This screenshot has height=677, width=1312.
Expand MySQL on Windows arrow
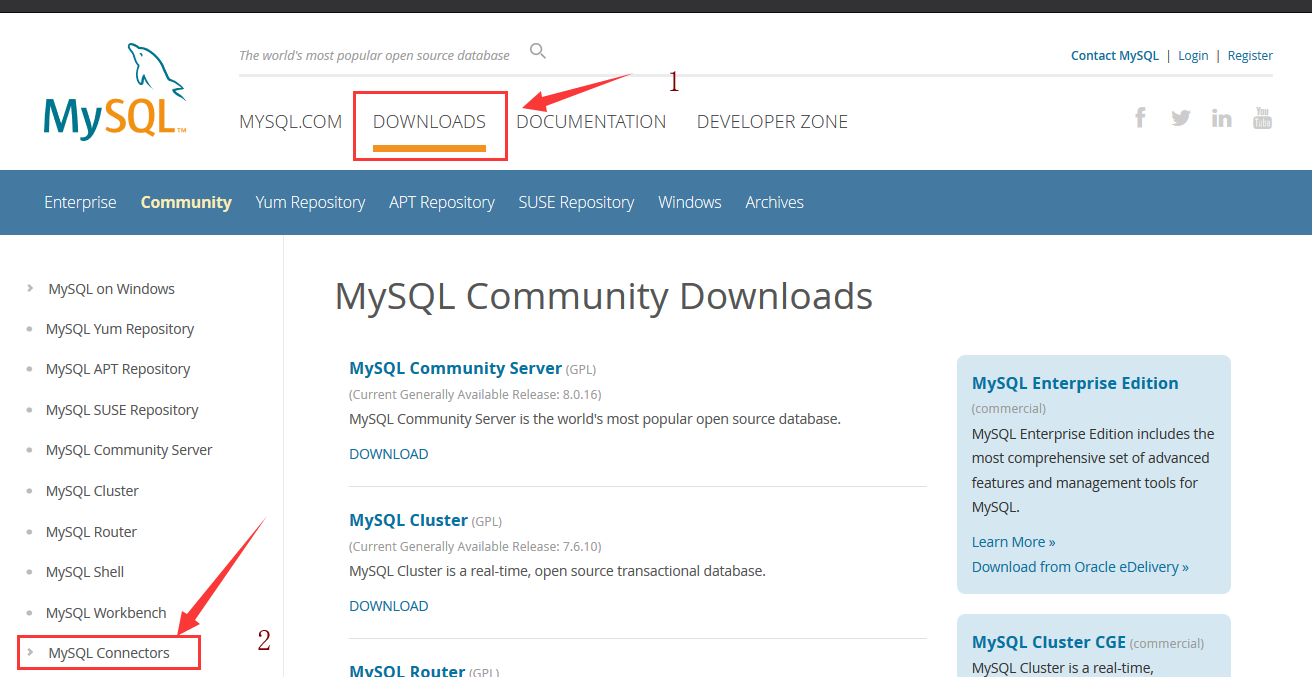[x=30, y=288]
